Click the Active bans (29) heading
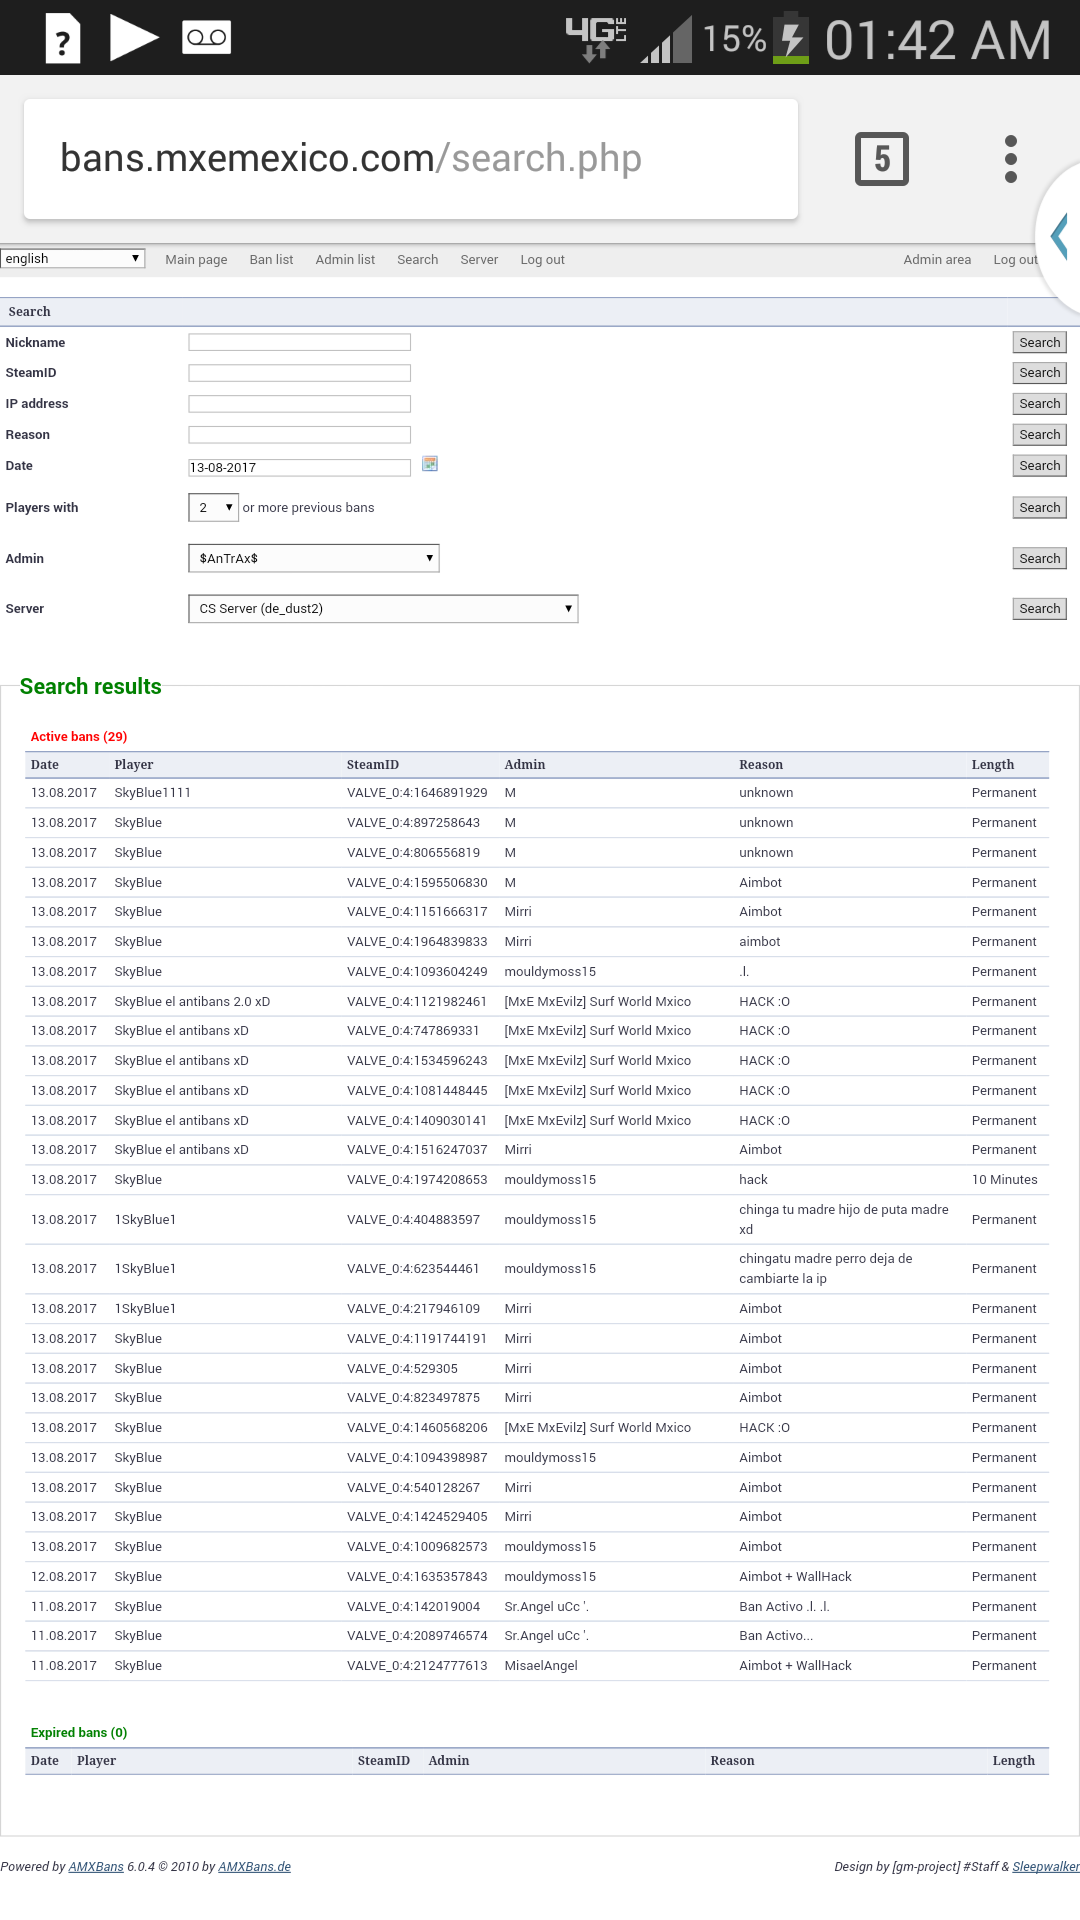Screen dimensions: 1080x1920 coord(79,737)
